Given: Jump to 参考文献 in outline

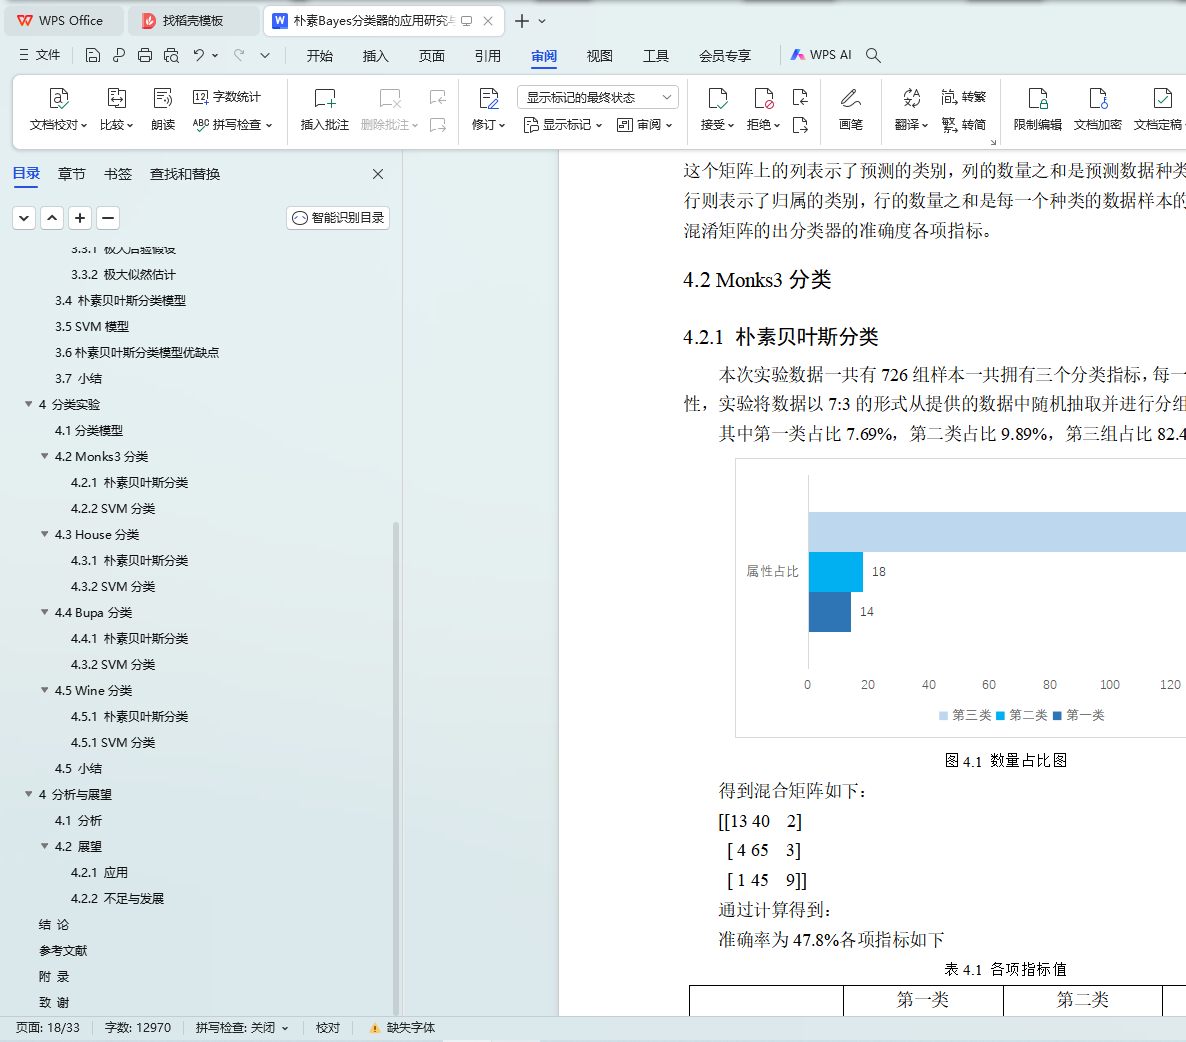Looking at the screenshot, I should coord(64,950).
